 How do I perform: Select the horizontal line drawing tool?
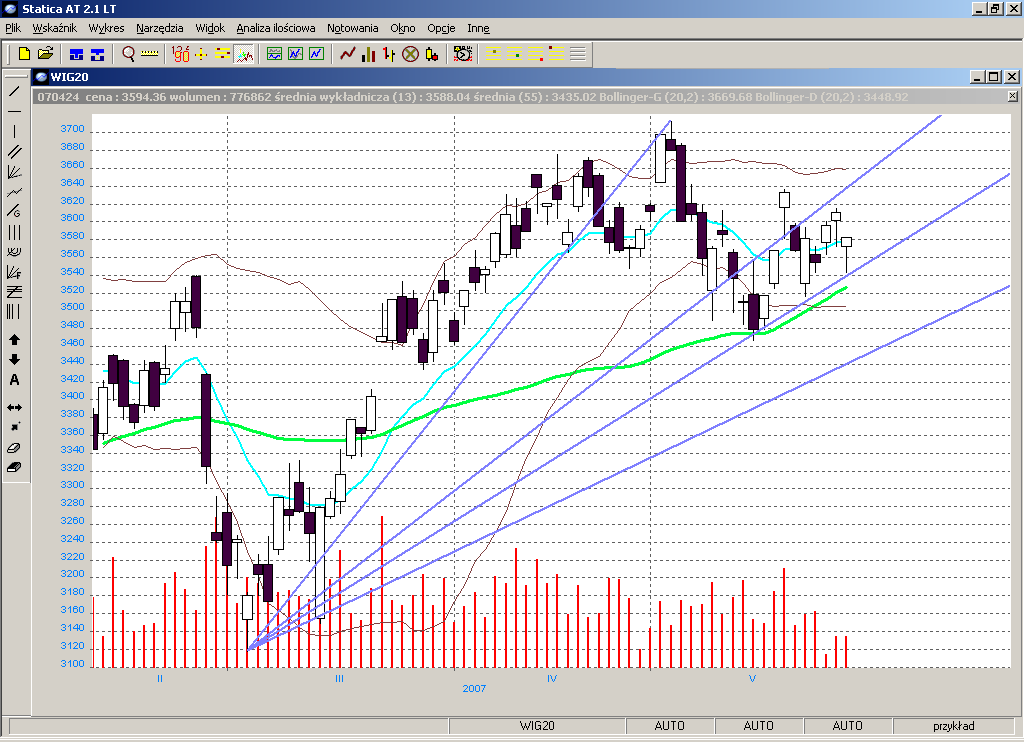tap(14, 111)
